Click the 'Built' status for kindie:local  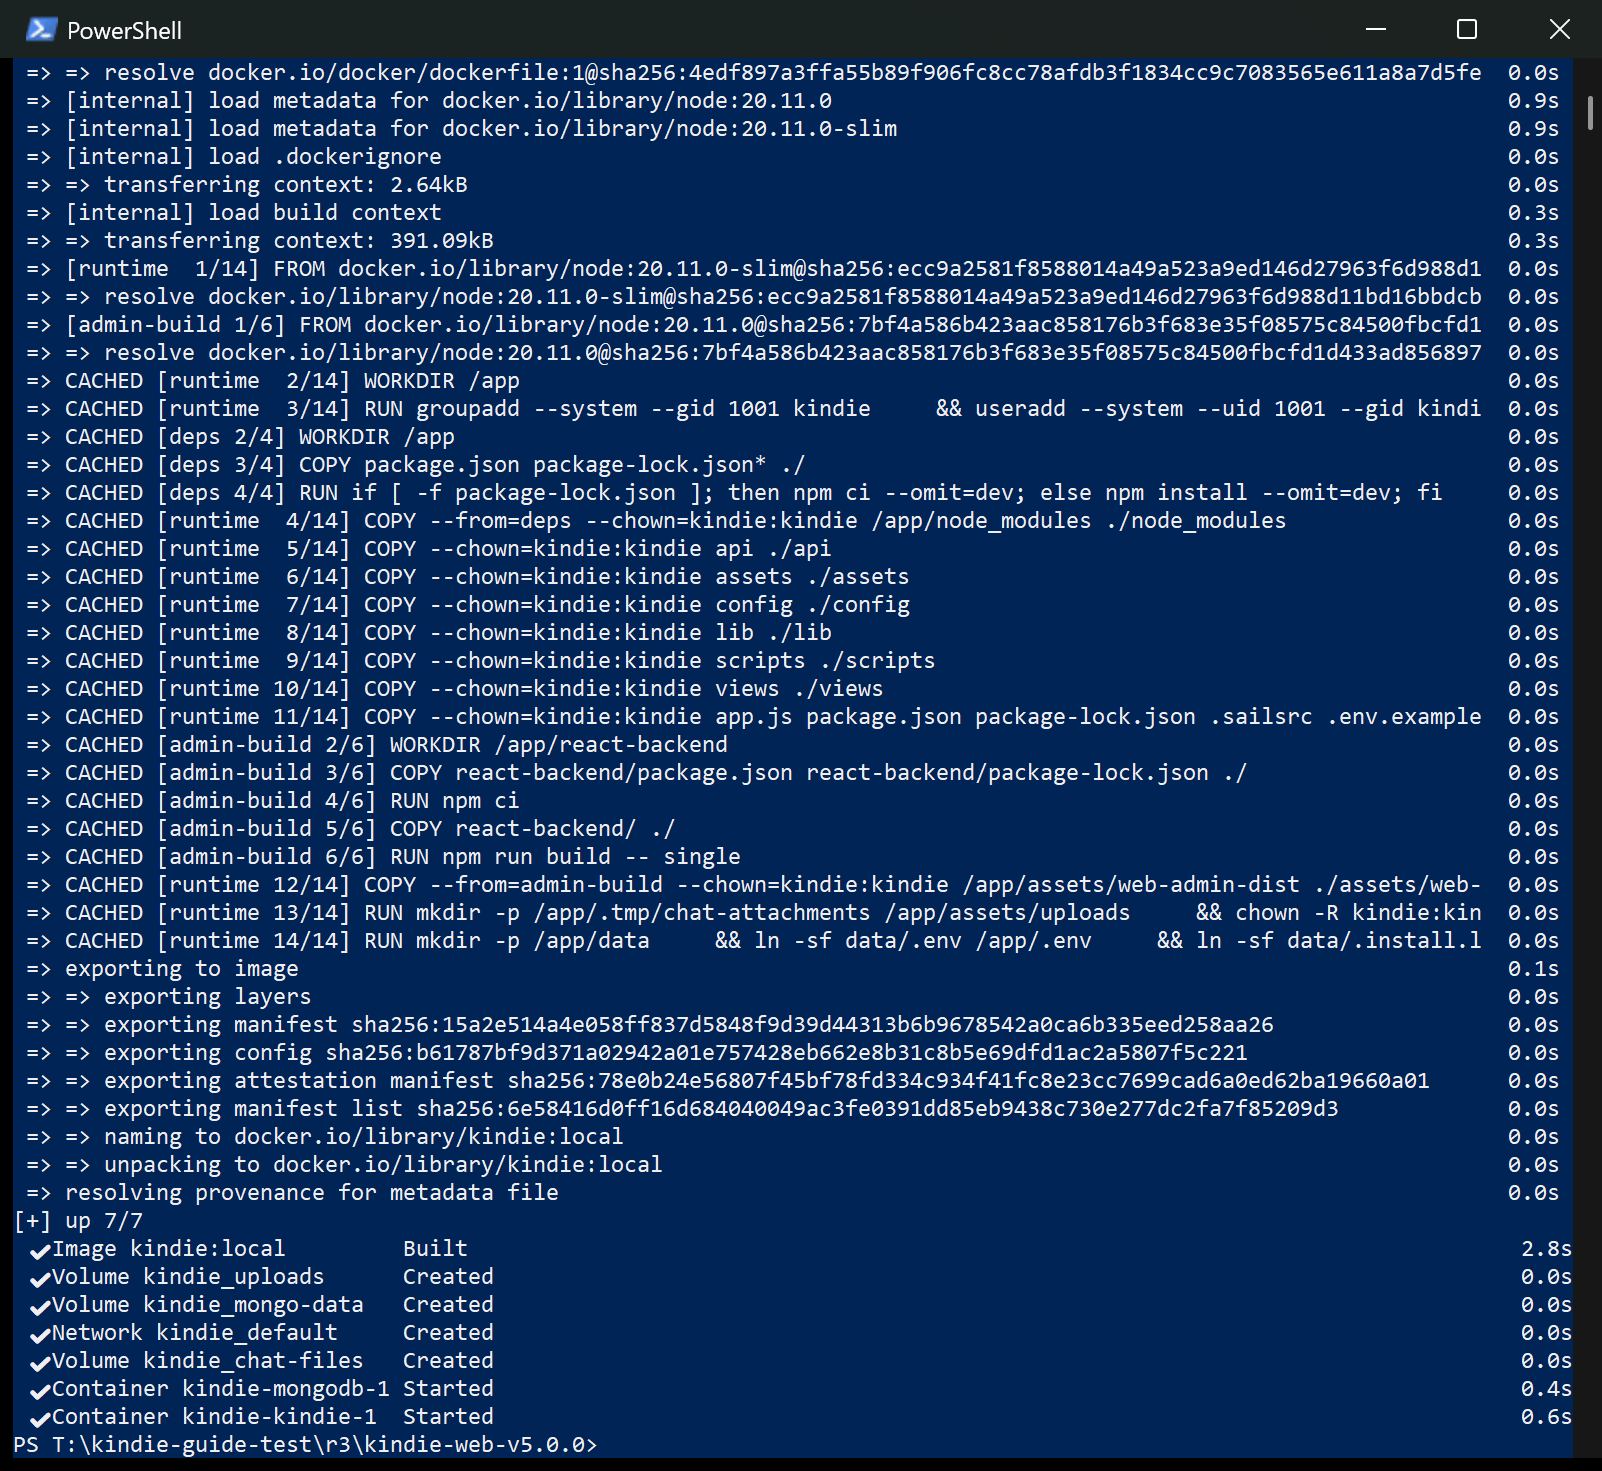(x=435, y=1249)
